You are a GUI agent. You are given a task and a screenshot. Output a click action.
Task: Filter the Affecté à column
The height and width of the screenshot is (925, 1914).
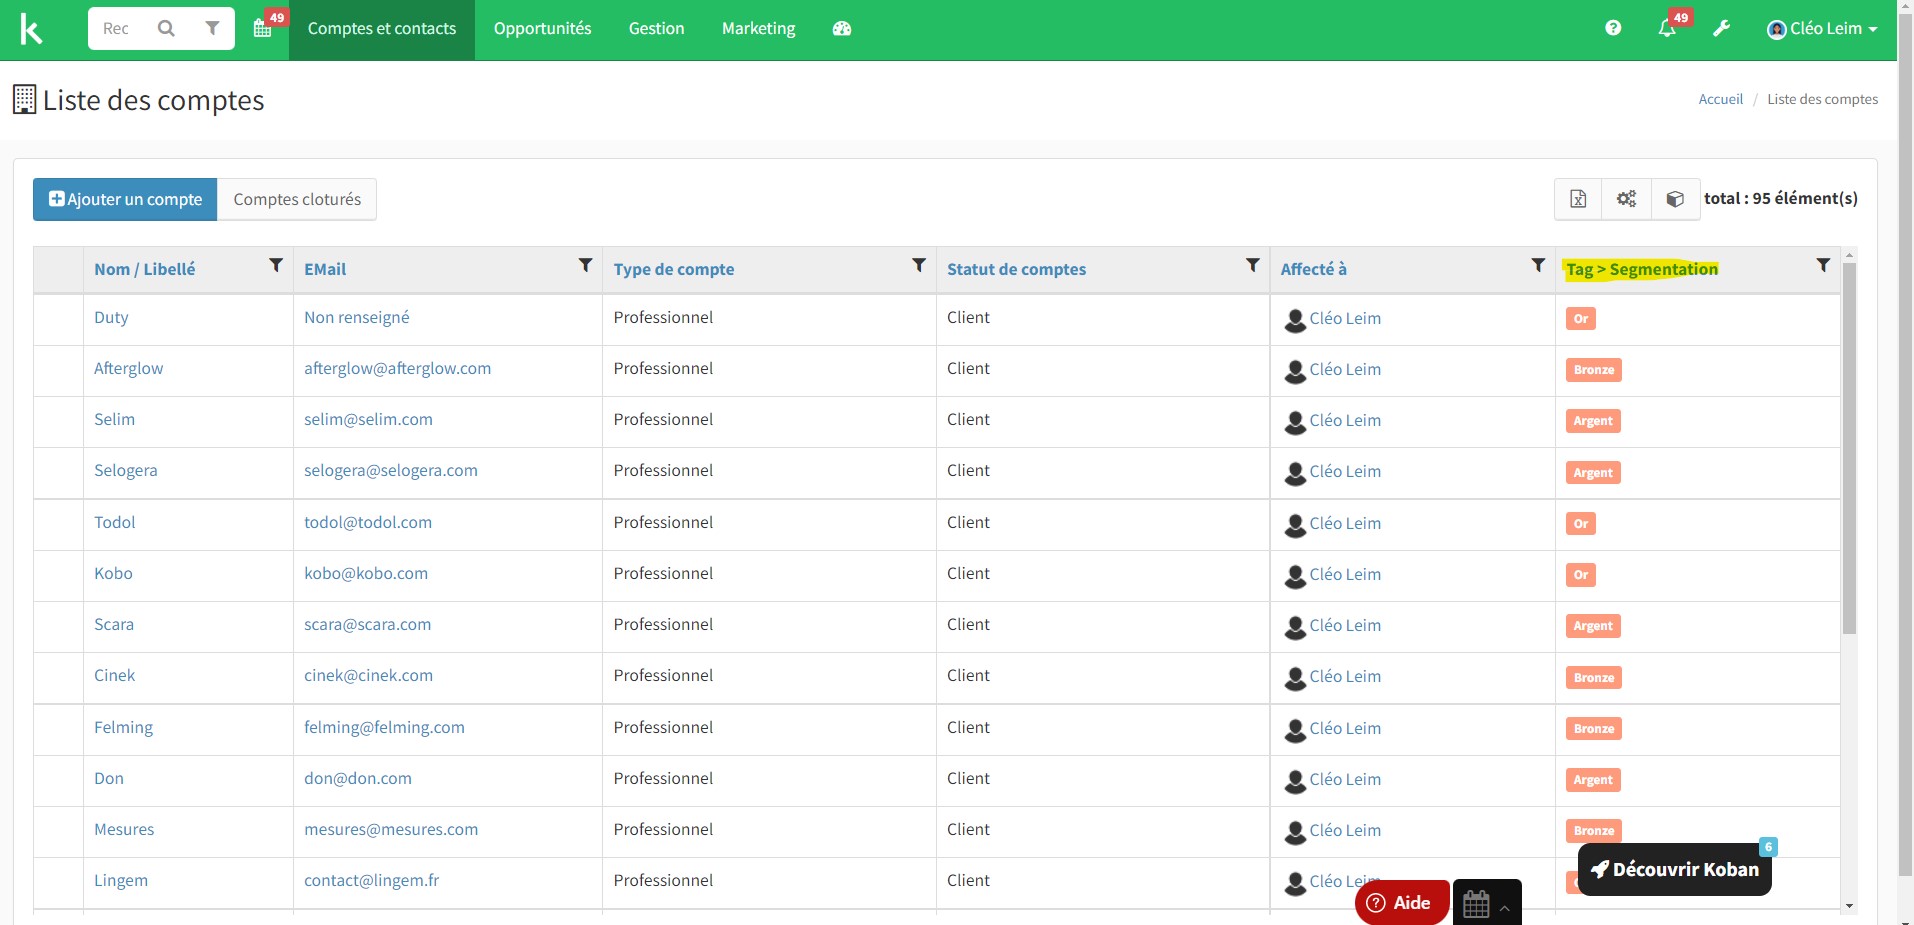1538,265
